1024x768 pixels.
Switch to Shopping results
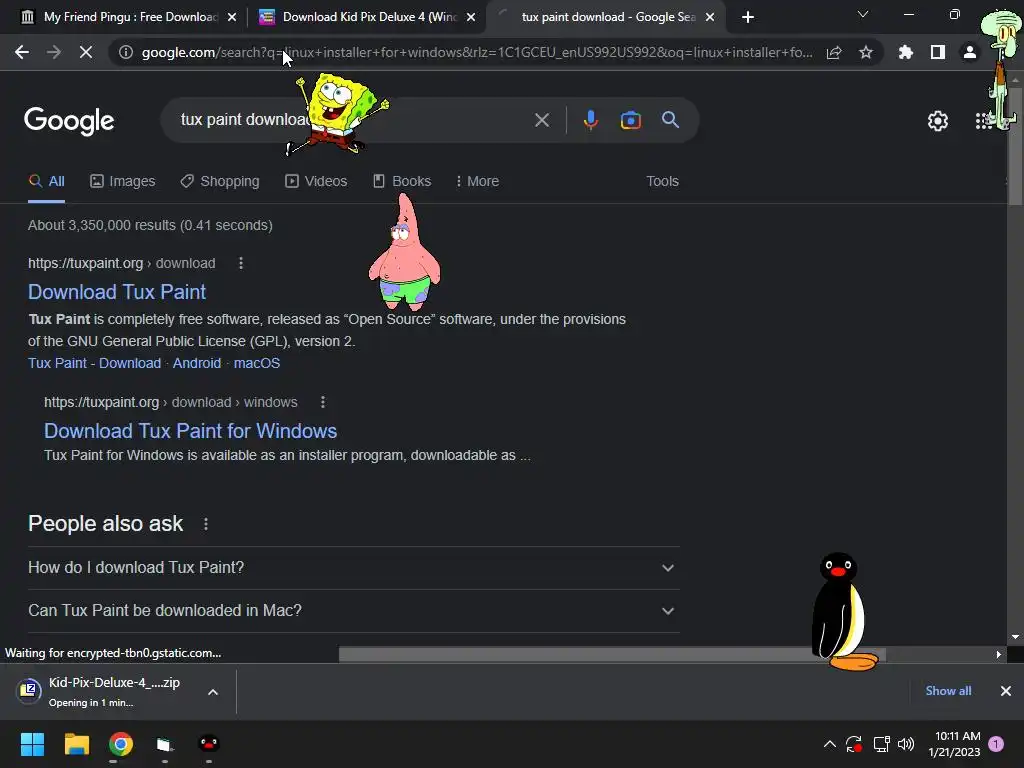220,182
